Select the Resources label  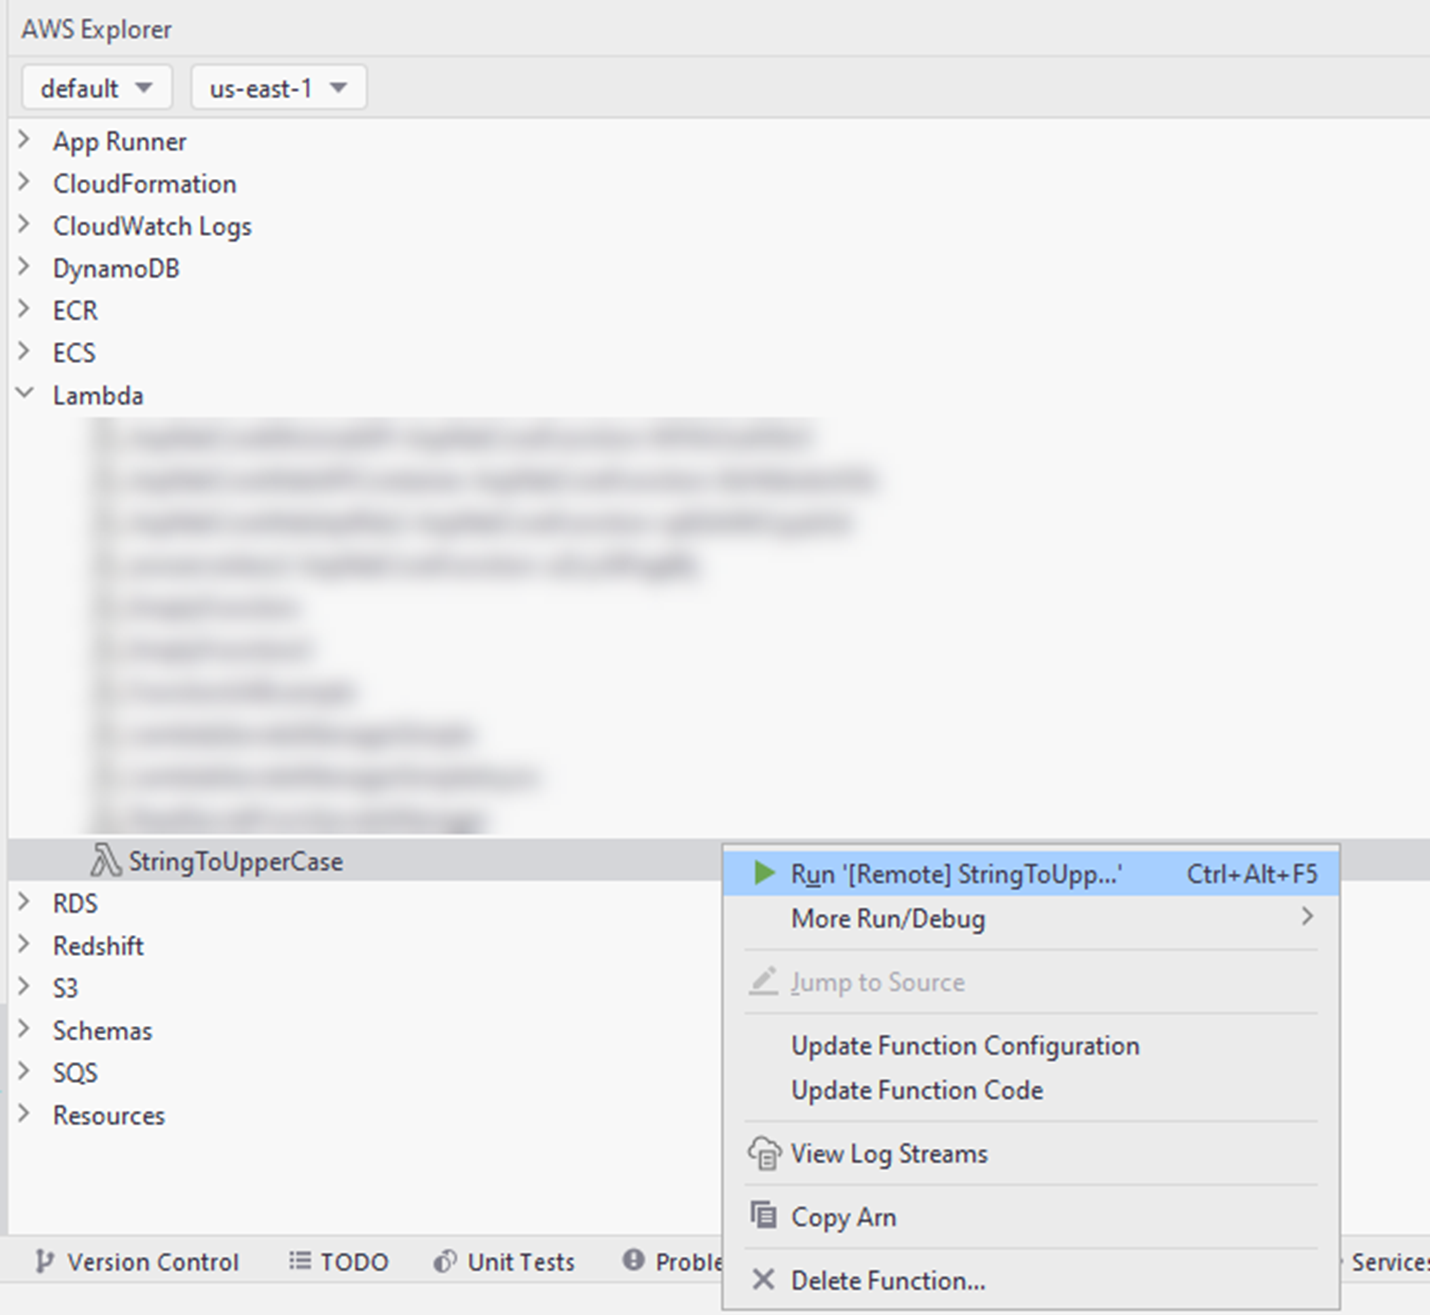[x=109, y=1115]
